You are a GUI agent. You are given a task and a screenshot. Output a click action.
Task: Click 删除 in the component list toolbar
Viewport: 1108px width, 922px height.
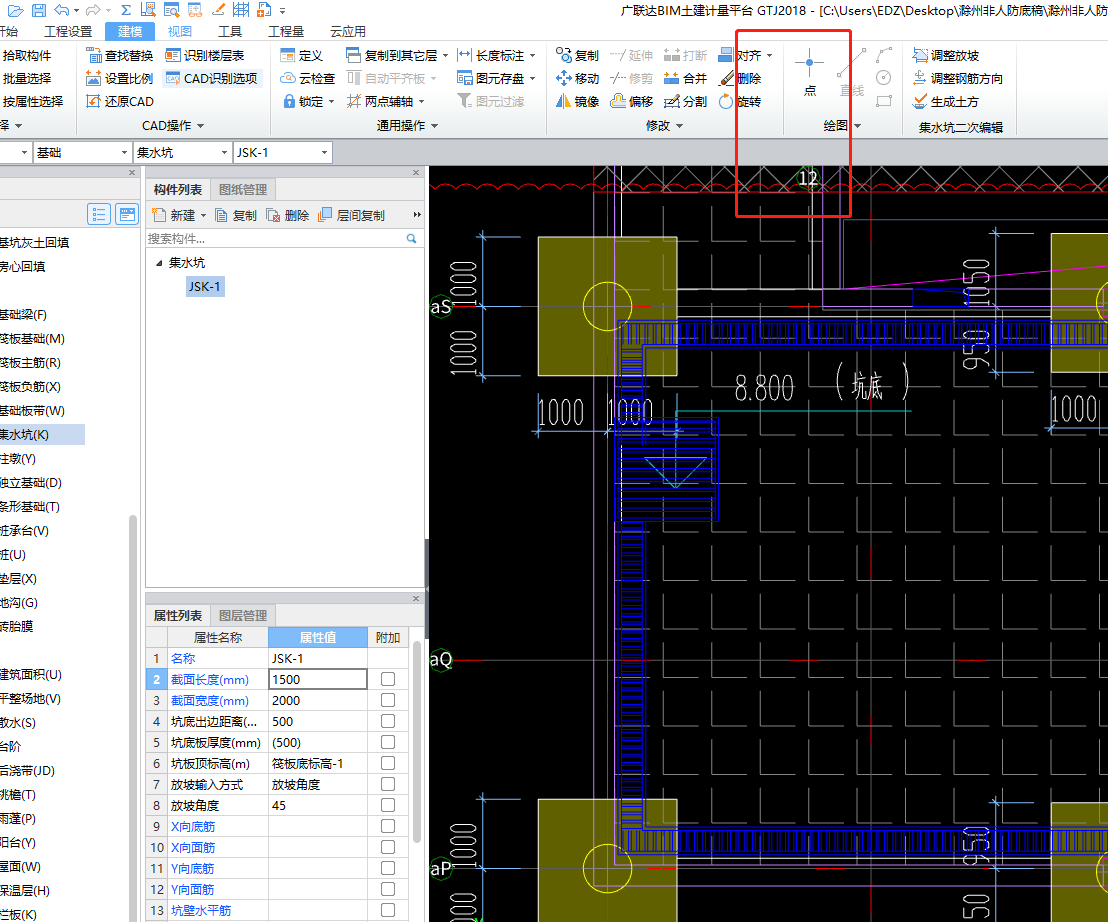click(288, 215)
